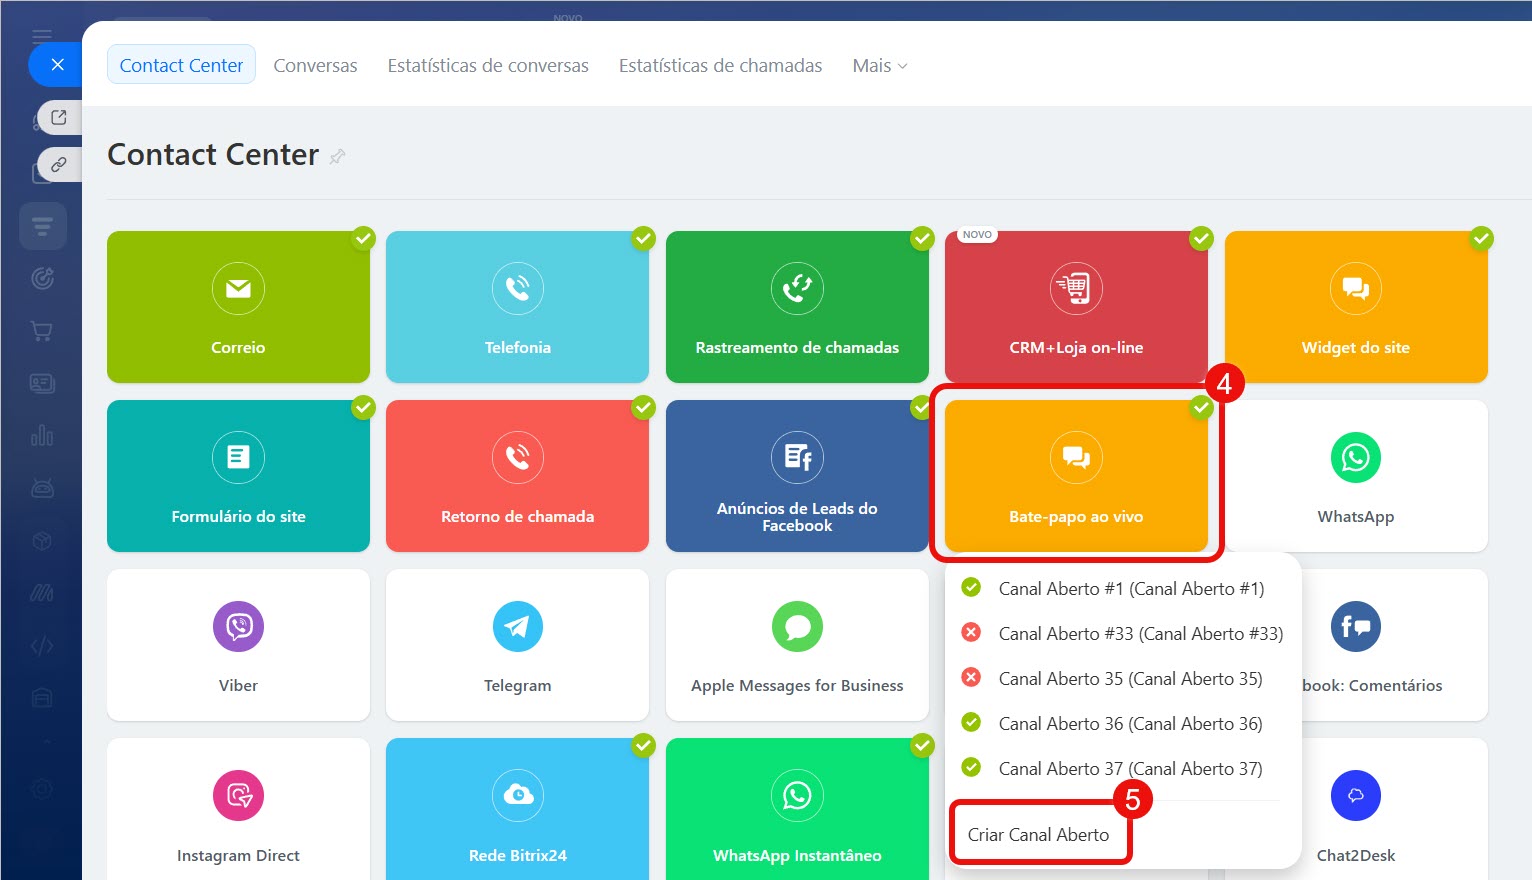The height and width of the screenshot is (880, 1532).
Task: Open the Correio mail channel tile
Action: tap(238, 306)
